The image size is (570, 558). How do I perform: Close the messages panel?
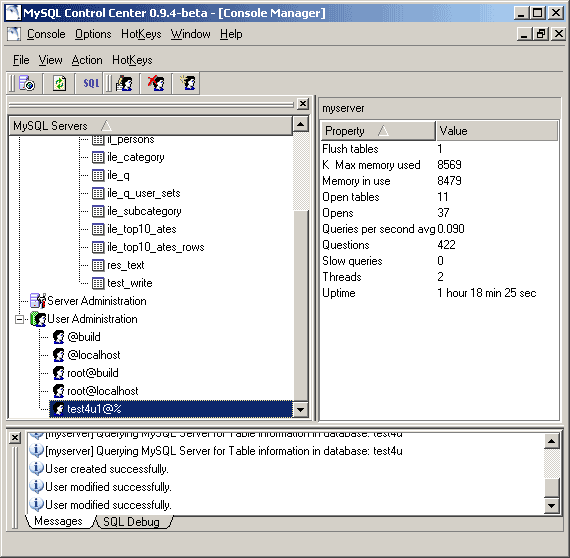point(15,437)
